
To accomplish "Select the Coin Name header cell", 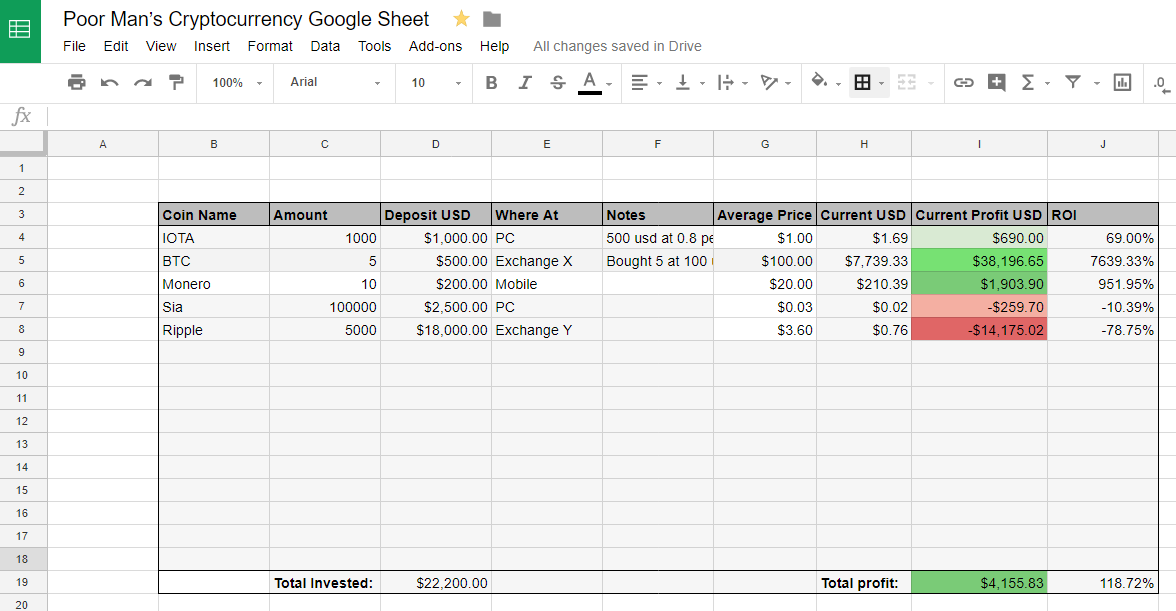I will pos(214,214).
